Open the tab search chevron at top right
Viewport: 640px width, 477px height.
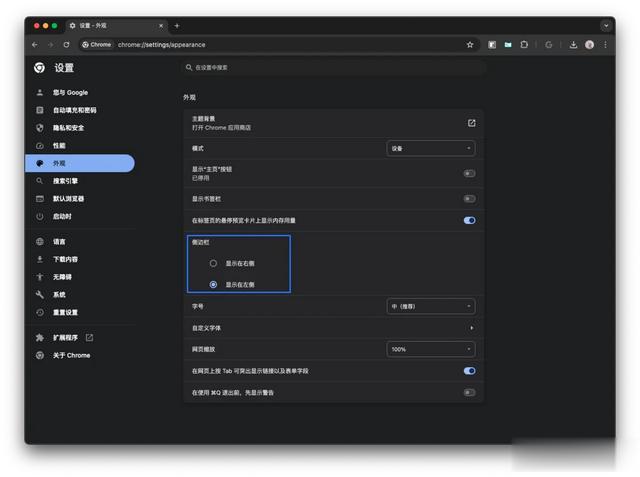click(606, 26)
